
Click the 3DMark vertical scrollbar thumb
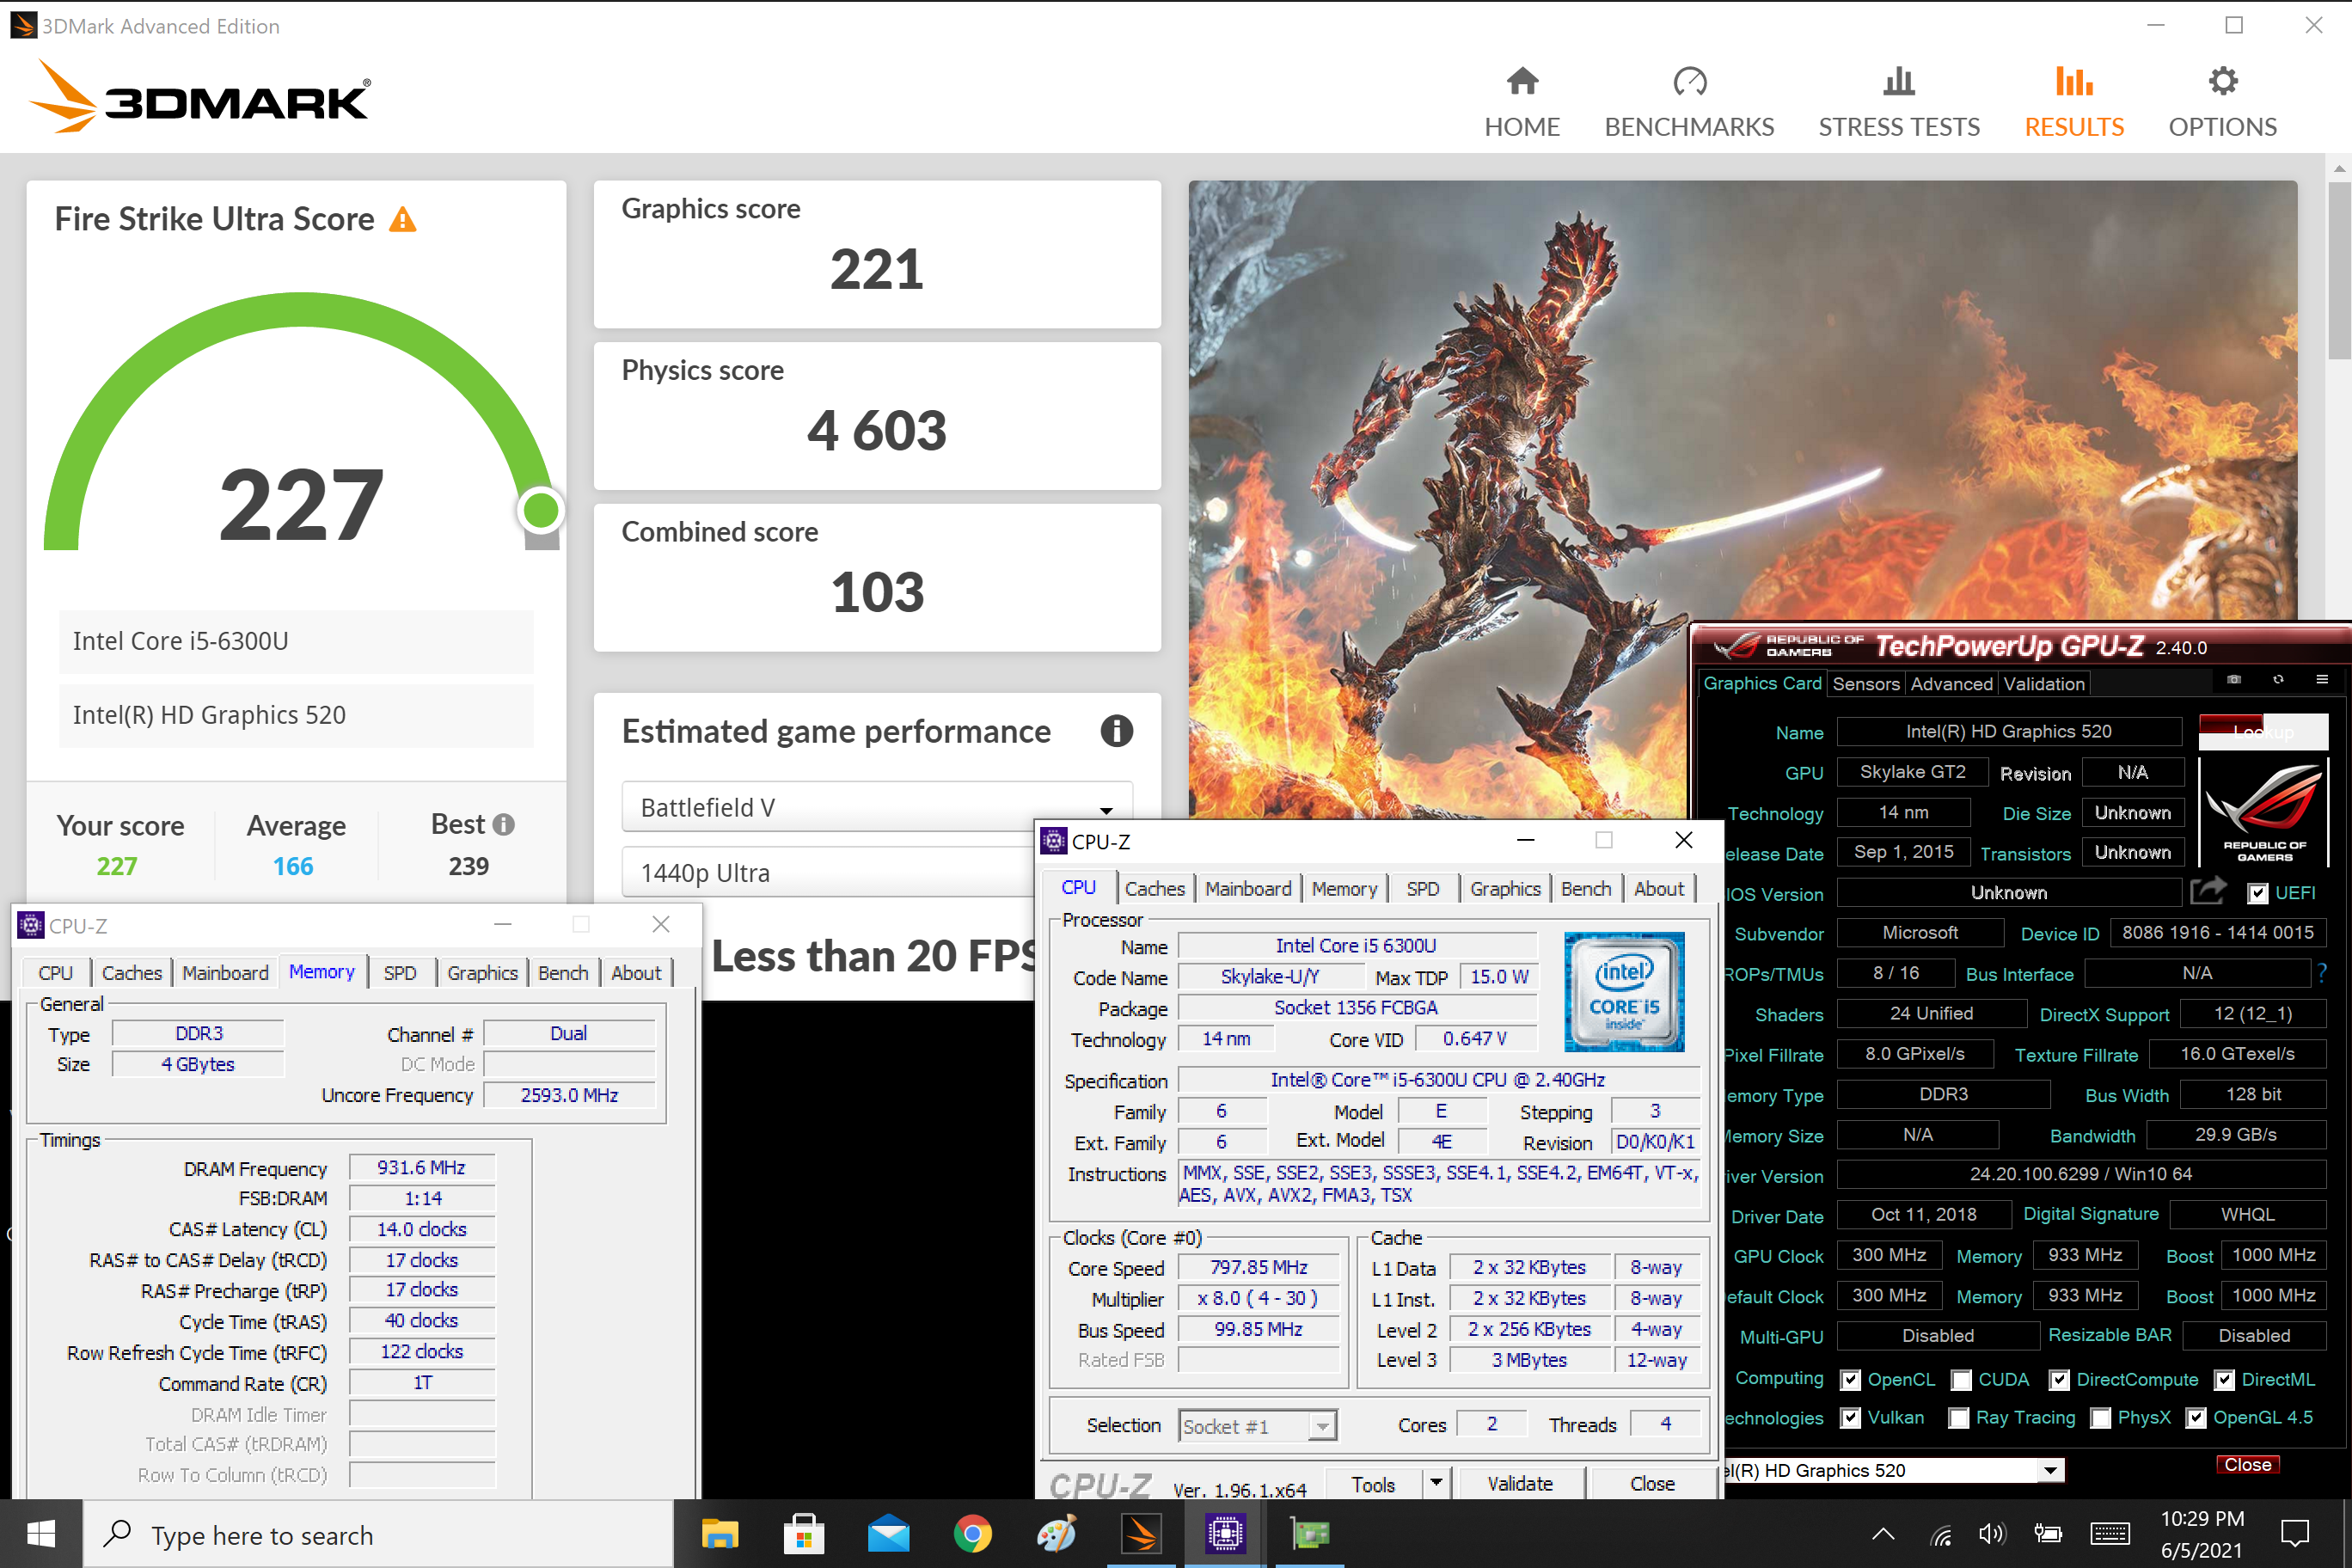point(2339,270)
